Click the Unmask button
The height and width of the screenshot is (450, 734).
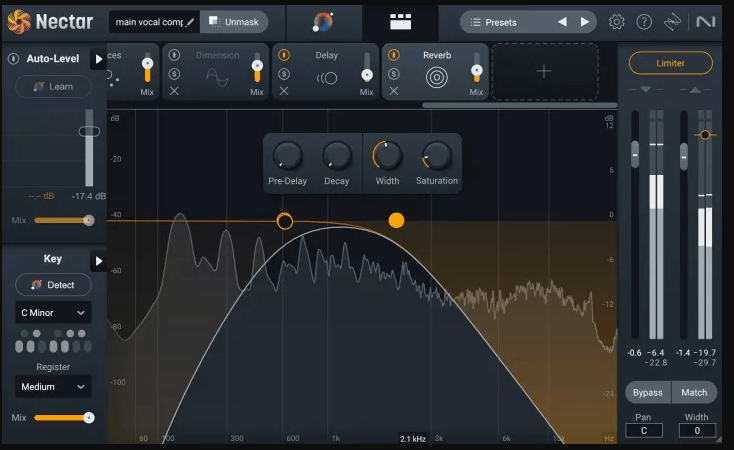pos(234,22)
